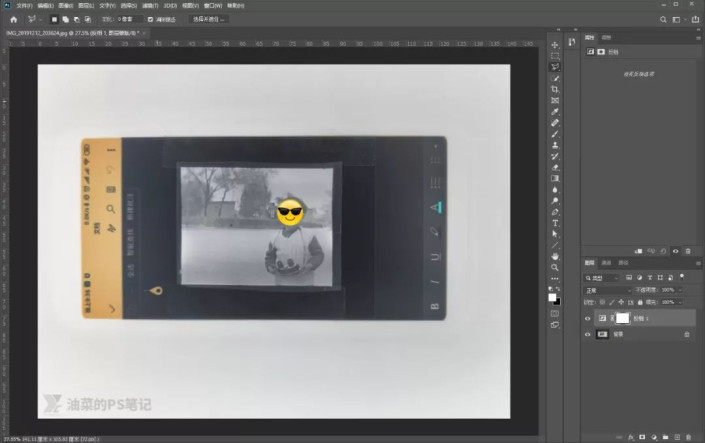Add new adjustment layer icon
The height and width of the screenshot is (443, 705).
(x=654, y=437)
